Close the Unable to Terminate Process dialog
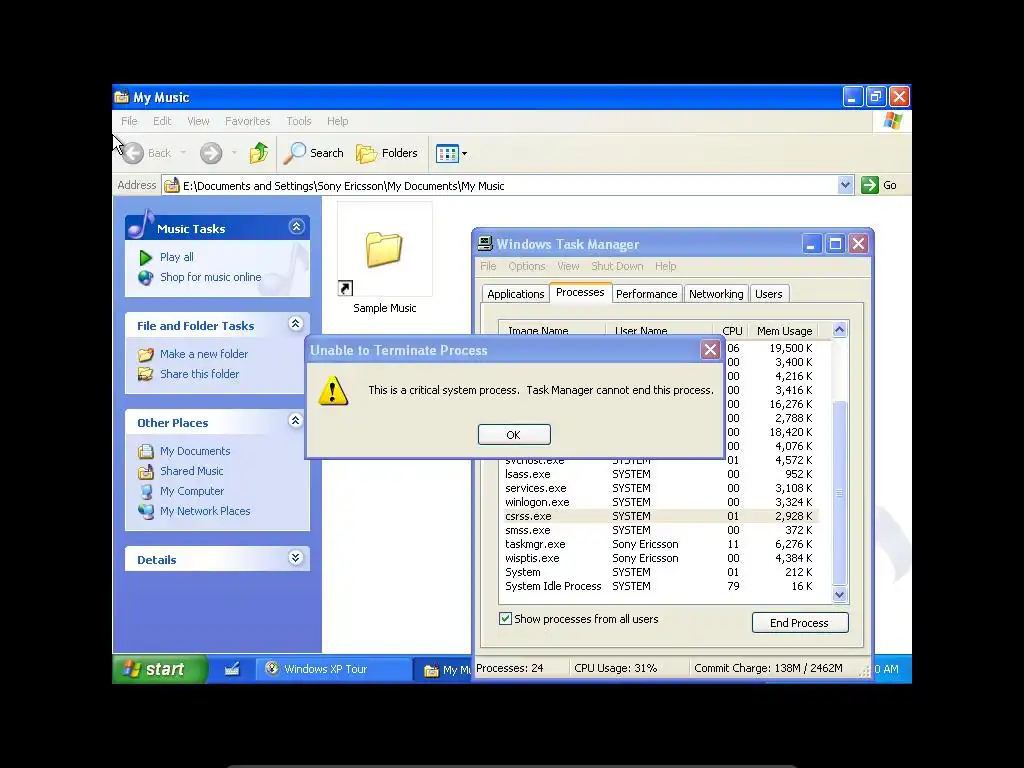 tap(710, 350)
